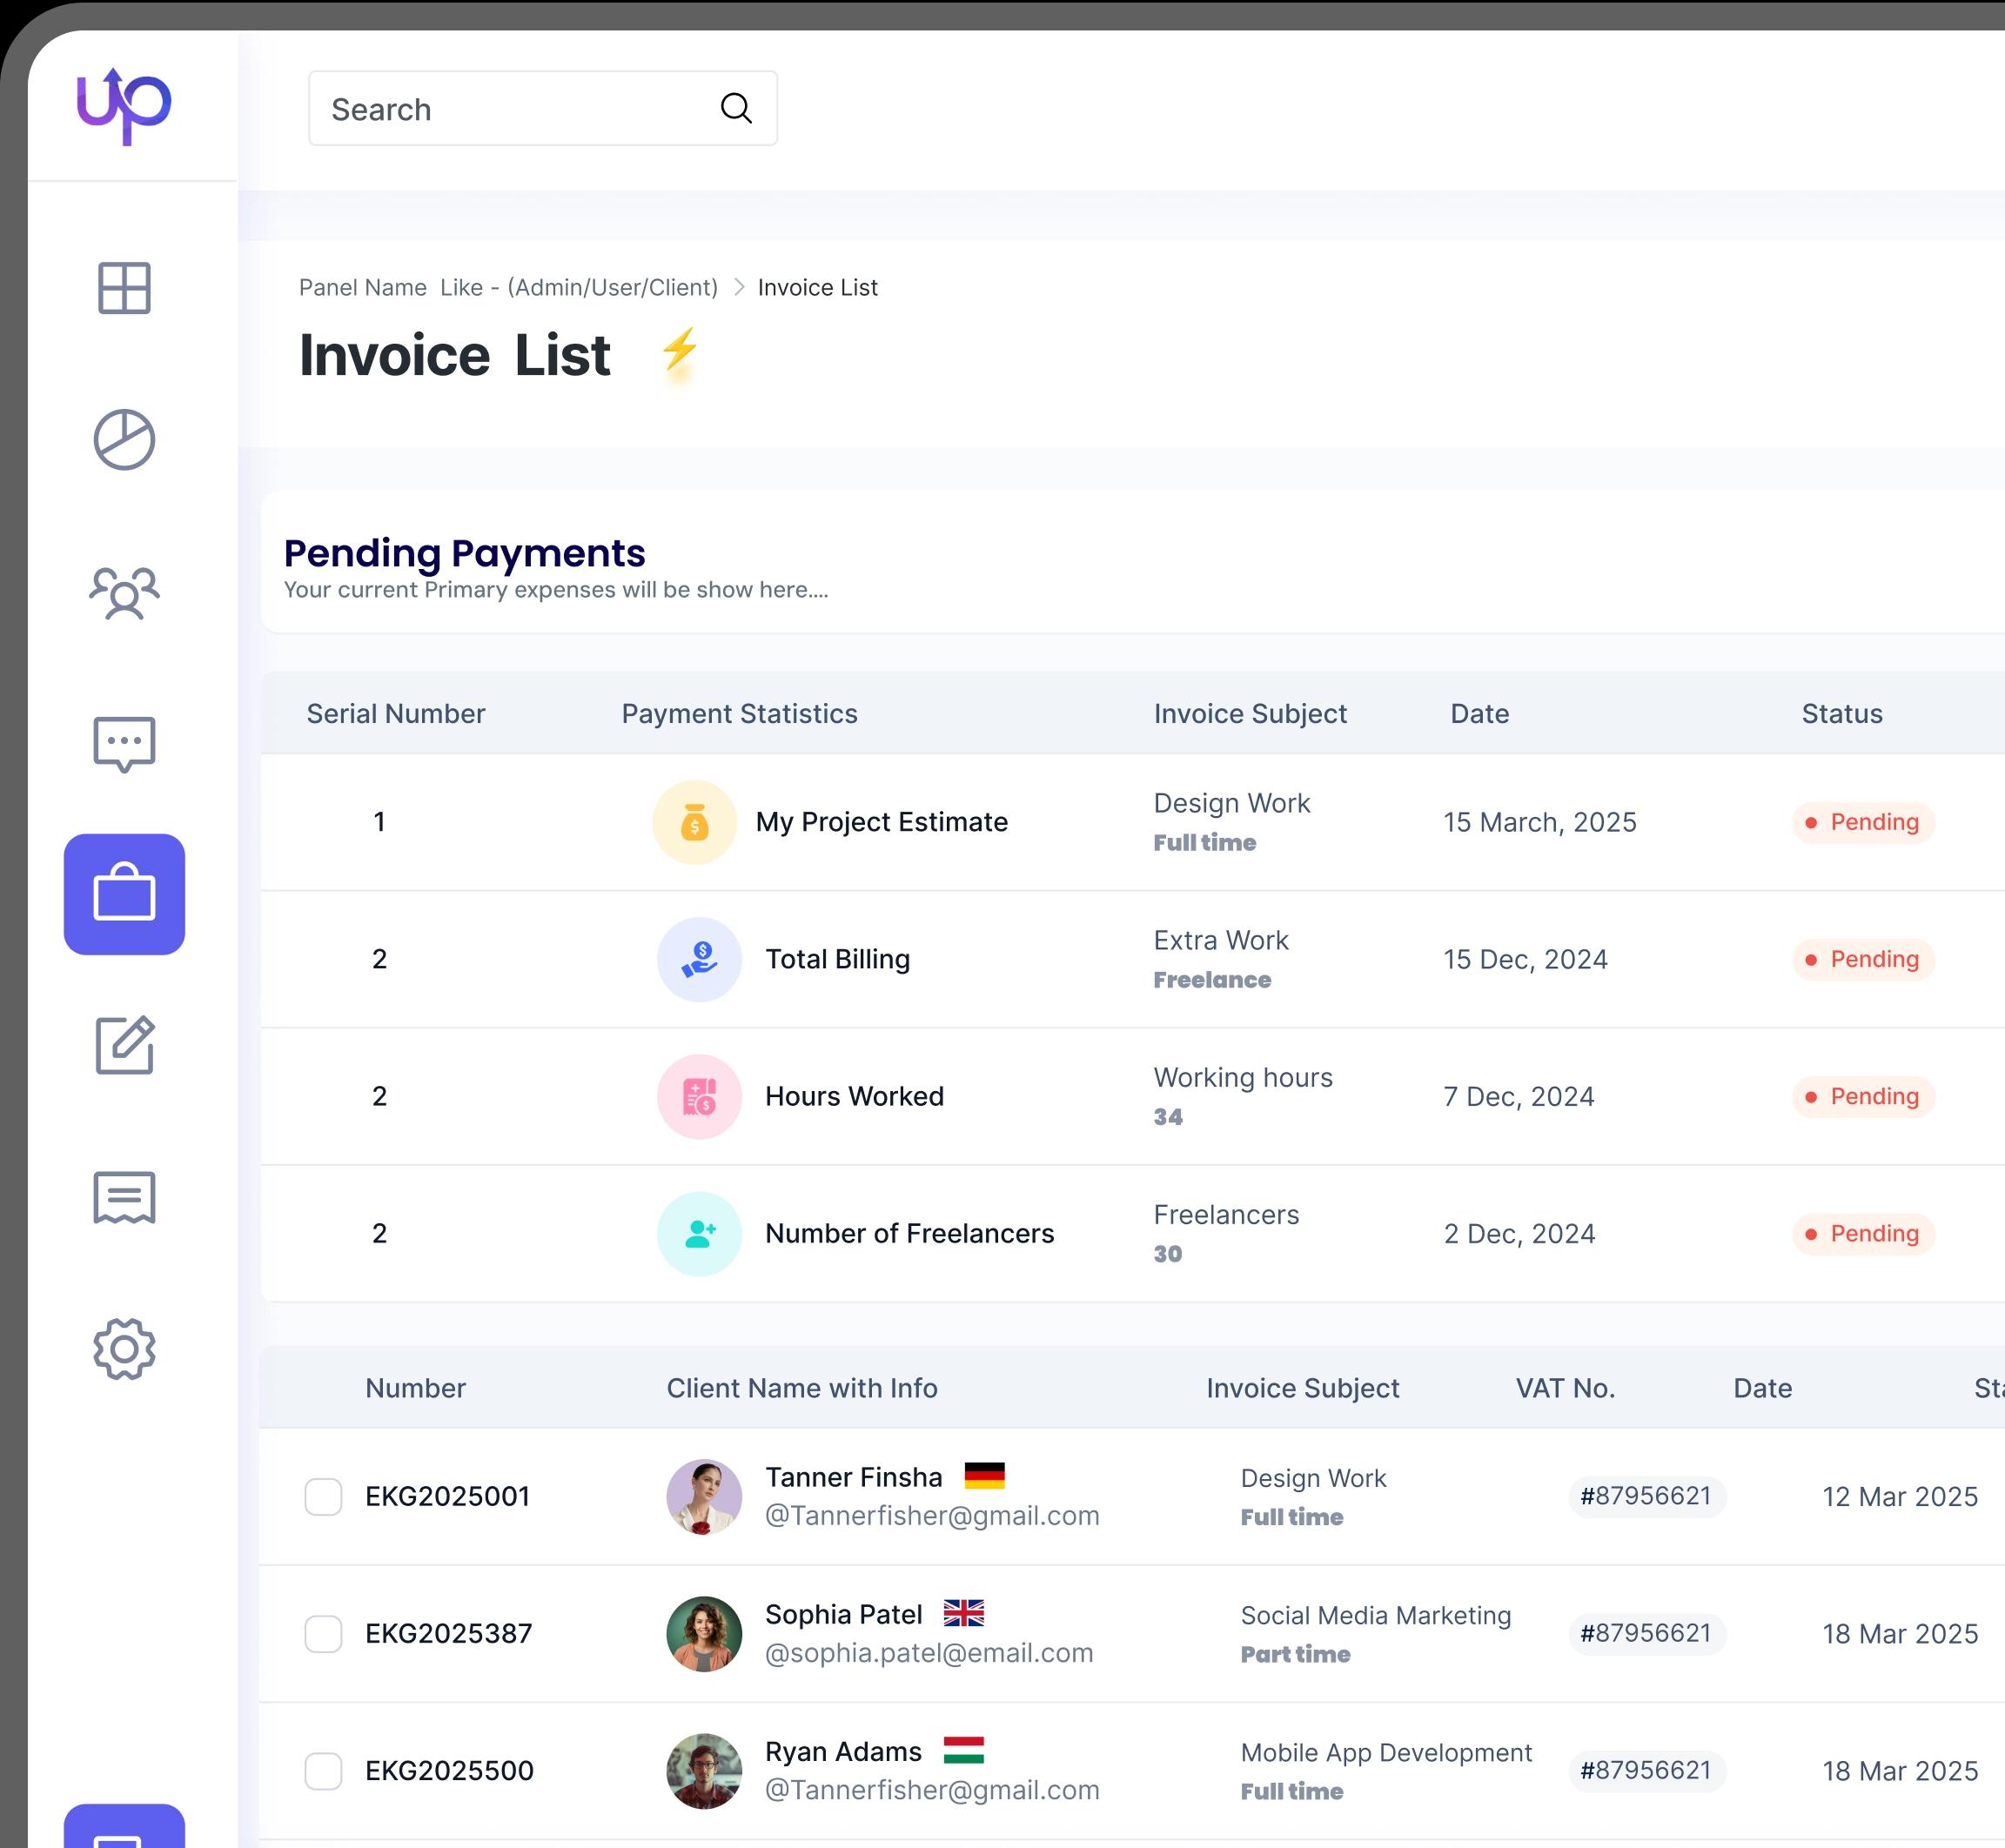Screen dimensions: 2005x1848
Task: Click Social Media Marketing subject
Action: coord(1375,1615)
